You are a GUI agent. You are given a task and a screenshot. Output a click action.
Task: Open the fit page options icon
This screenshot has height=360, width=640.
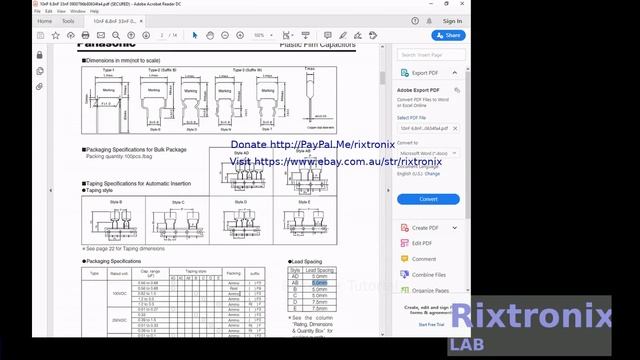click(287, 36)
